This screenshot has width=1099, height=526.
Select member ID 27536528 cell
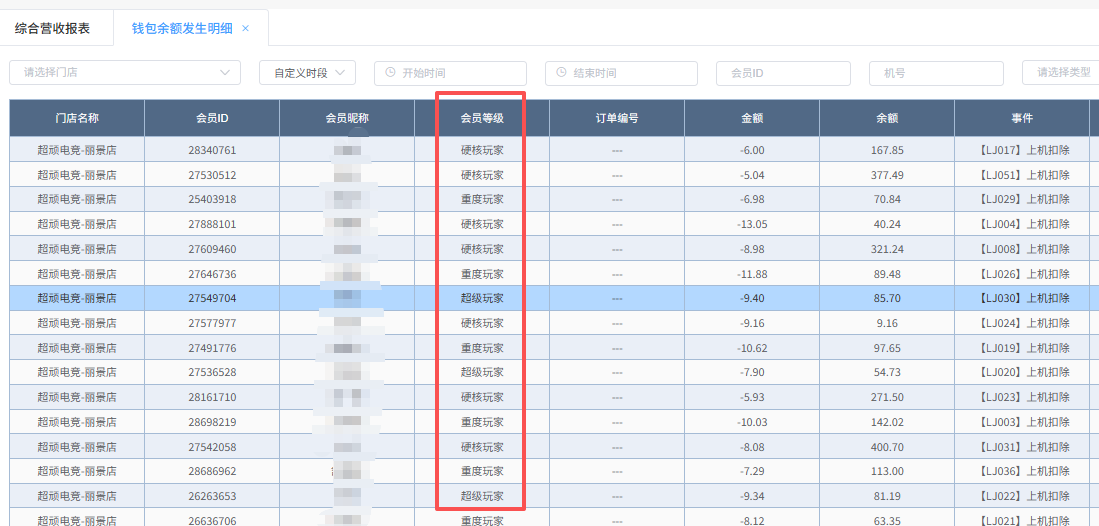point(212,372)
